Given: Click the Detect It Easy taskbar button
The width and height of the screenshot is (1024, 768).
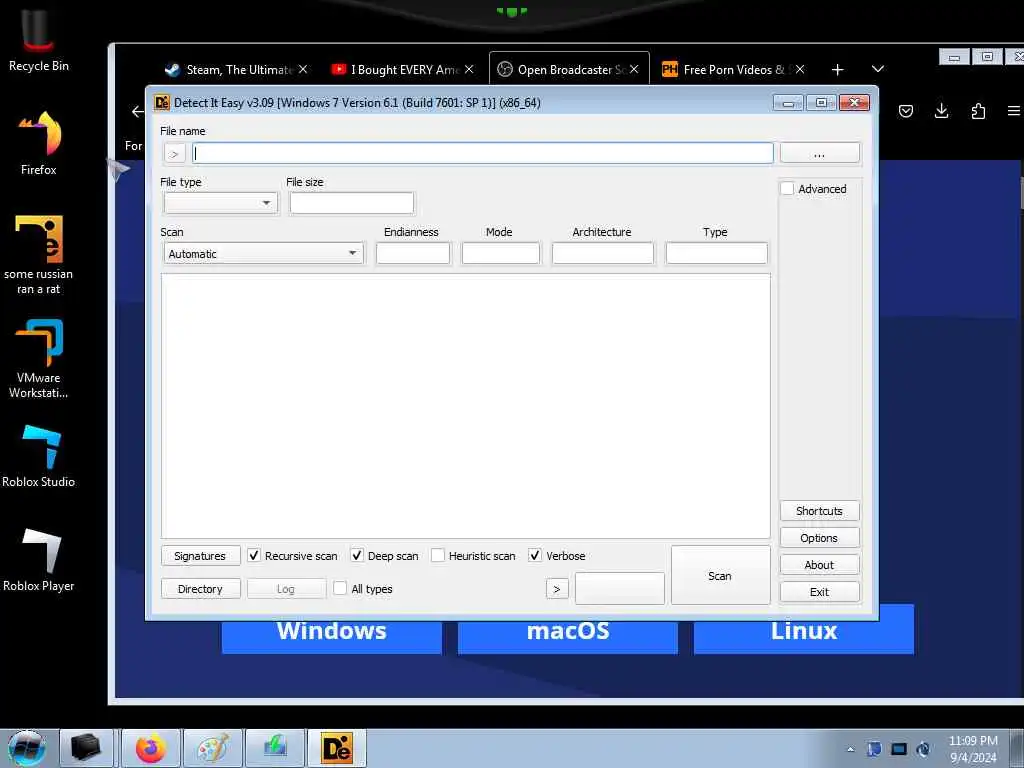Looking at the screenshot, I should pos(337,748).
